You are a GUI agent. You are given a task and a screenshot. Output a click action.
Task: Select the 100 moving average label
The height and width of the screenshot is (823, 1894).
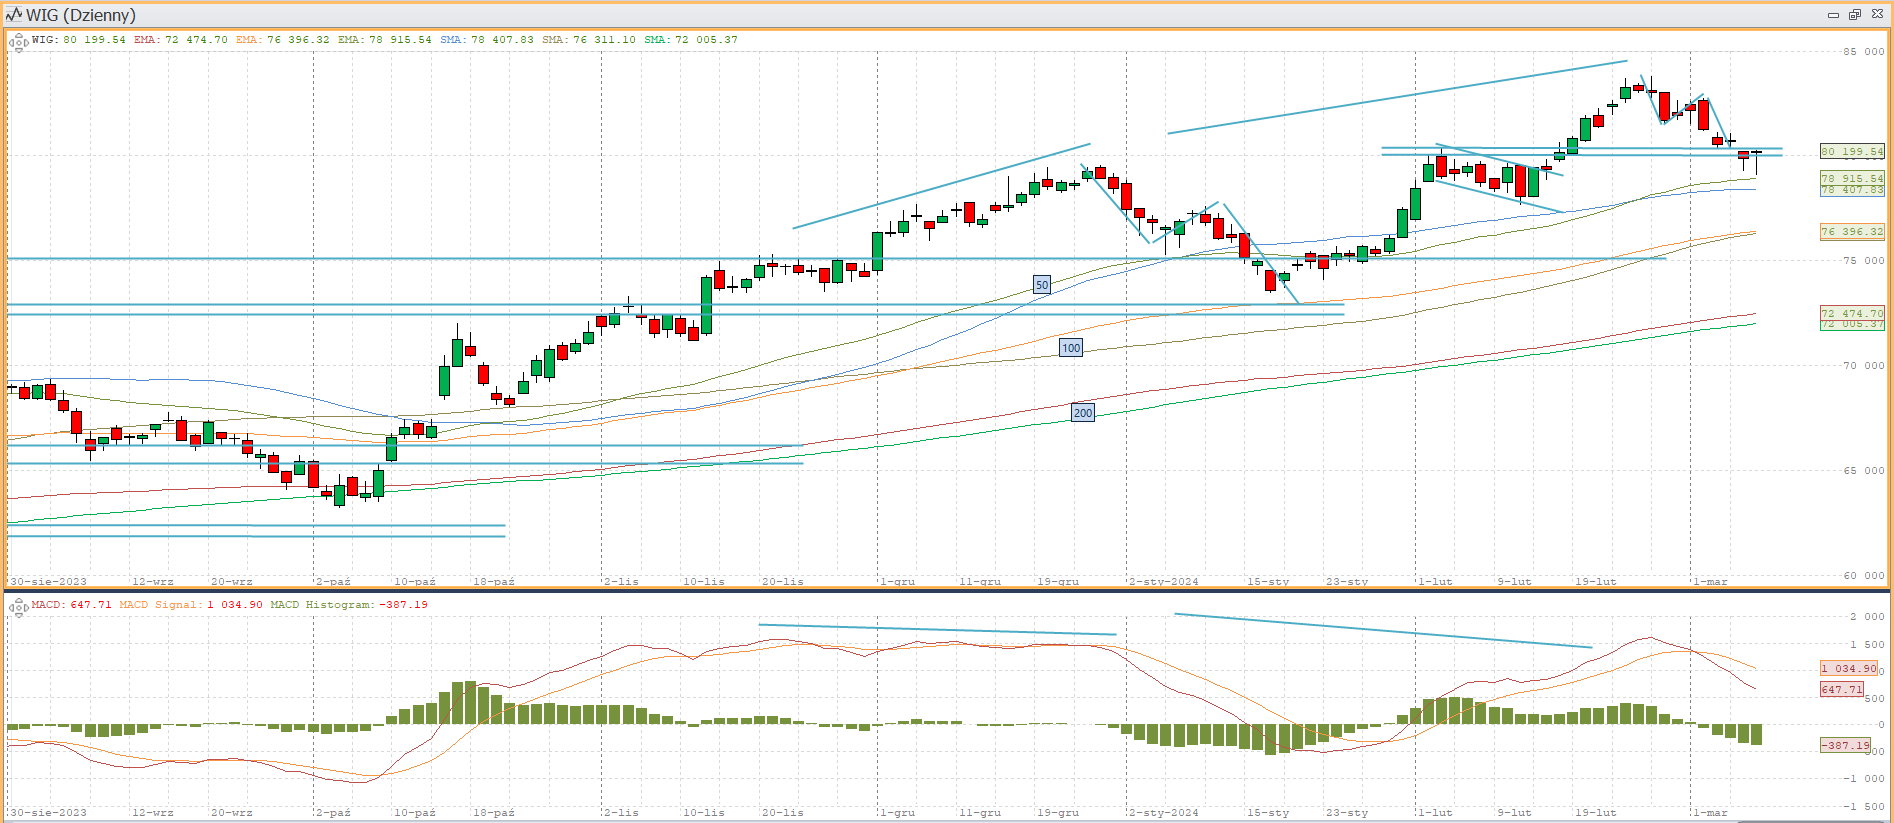pos(1071,348)
